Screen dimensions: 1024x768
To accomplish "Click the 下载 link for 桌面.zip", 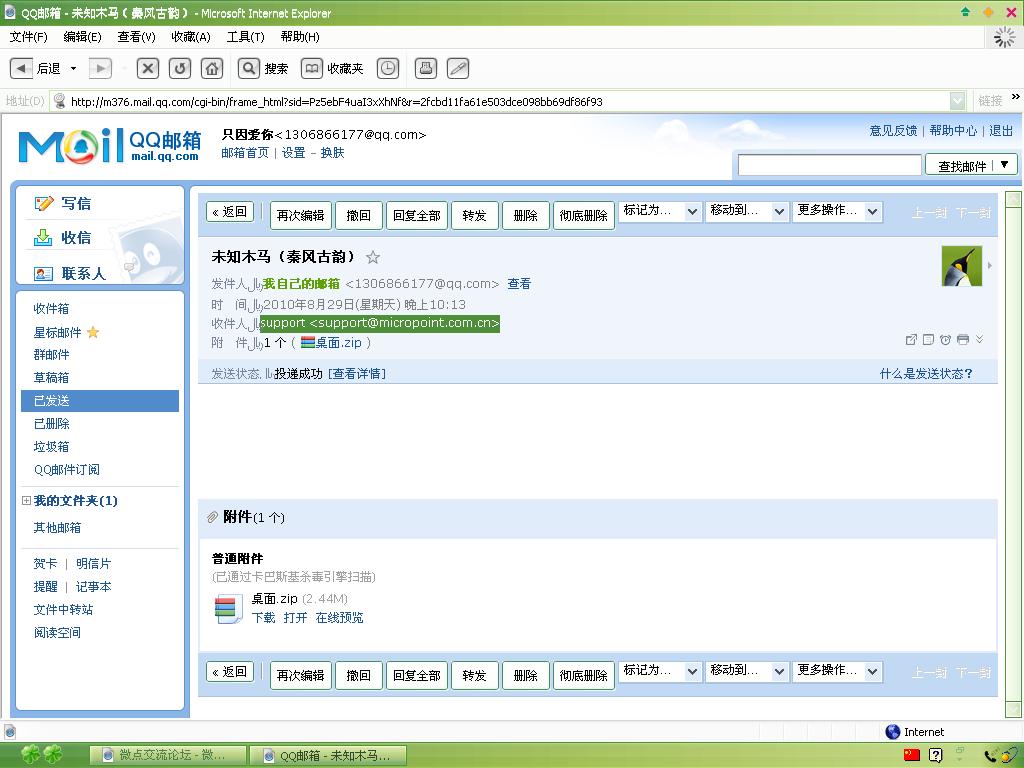I will pos(264,618).
